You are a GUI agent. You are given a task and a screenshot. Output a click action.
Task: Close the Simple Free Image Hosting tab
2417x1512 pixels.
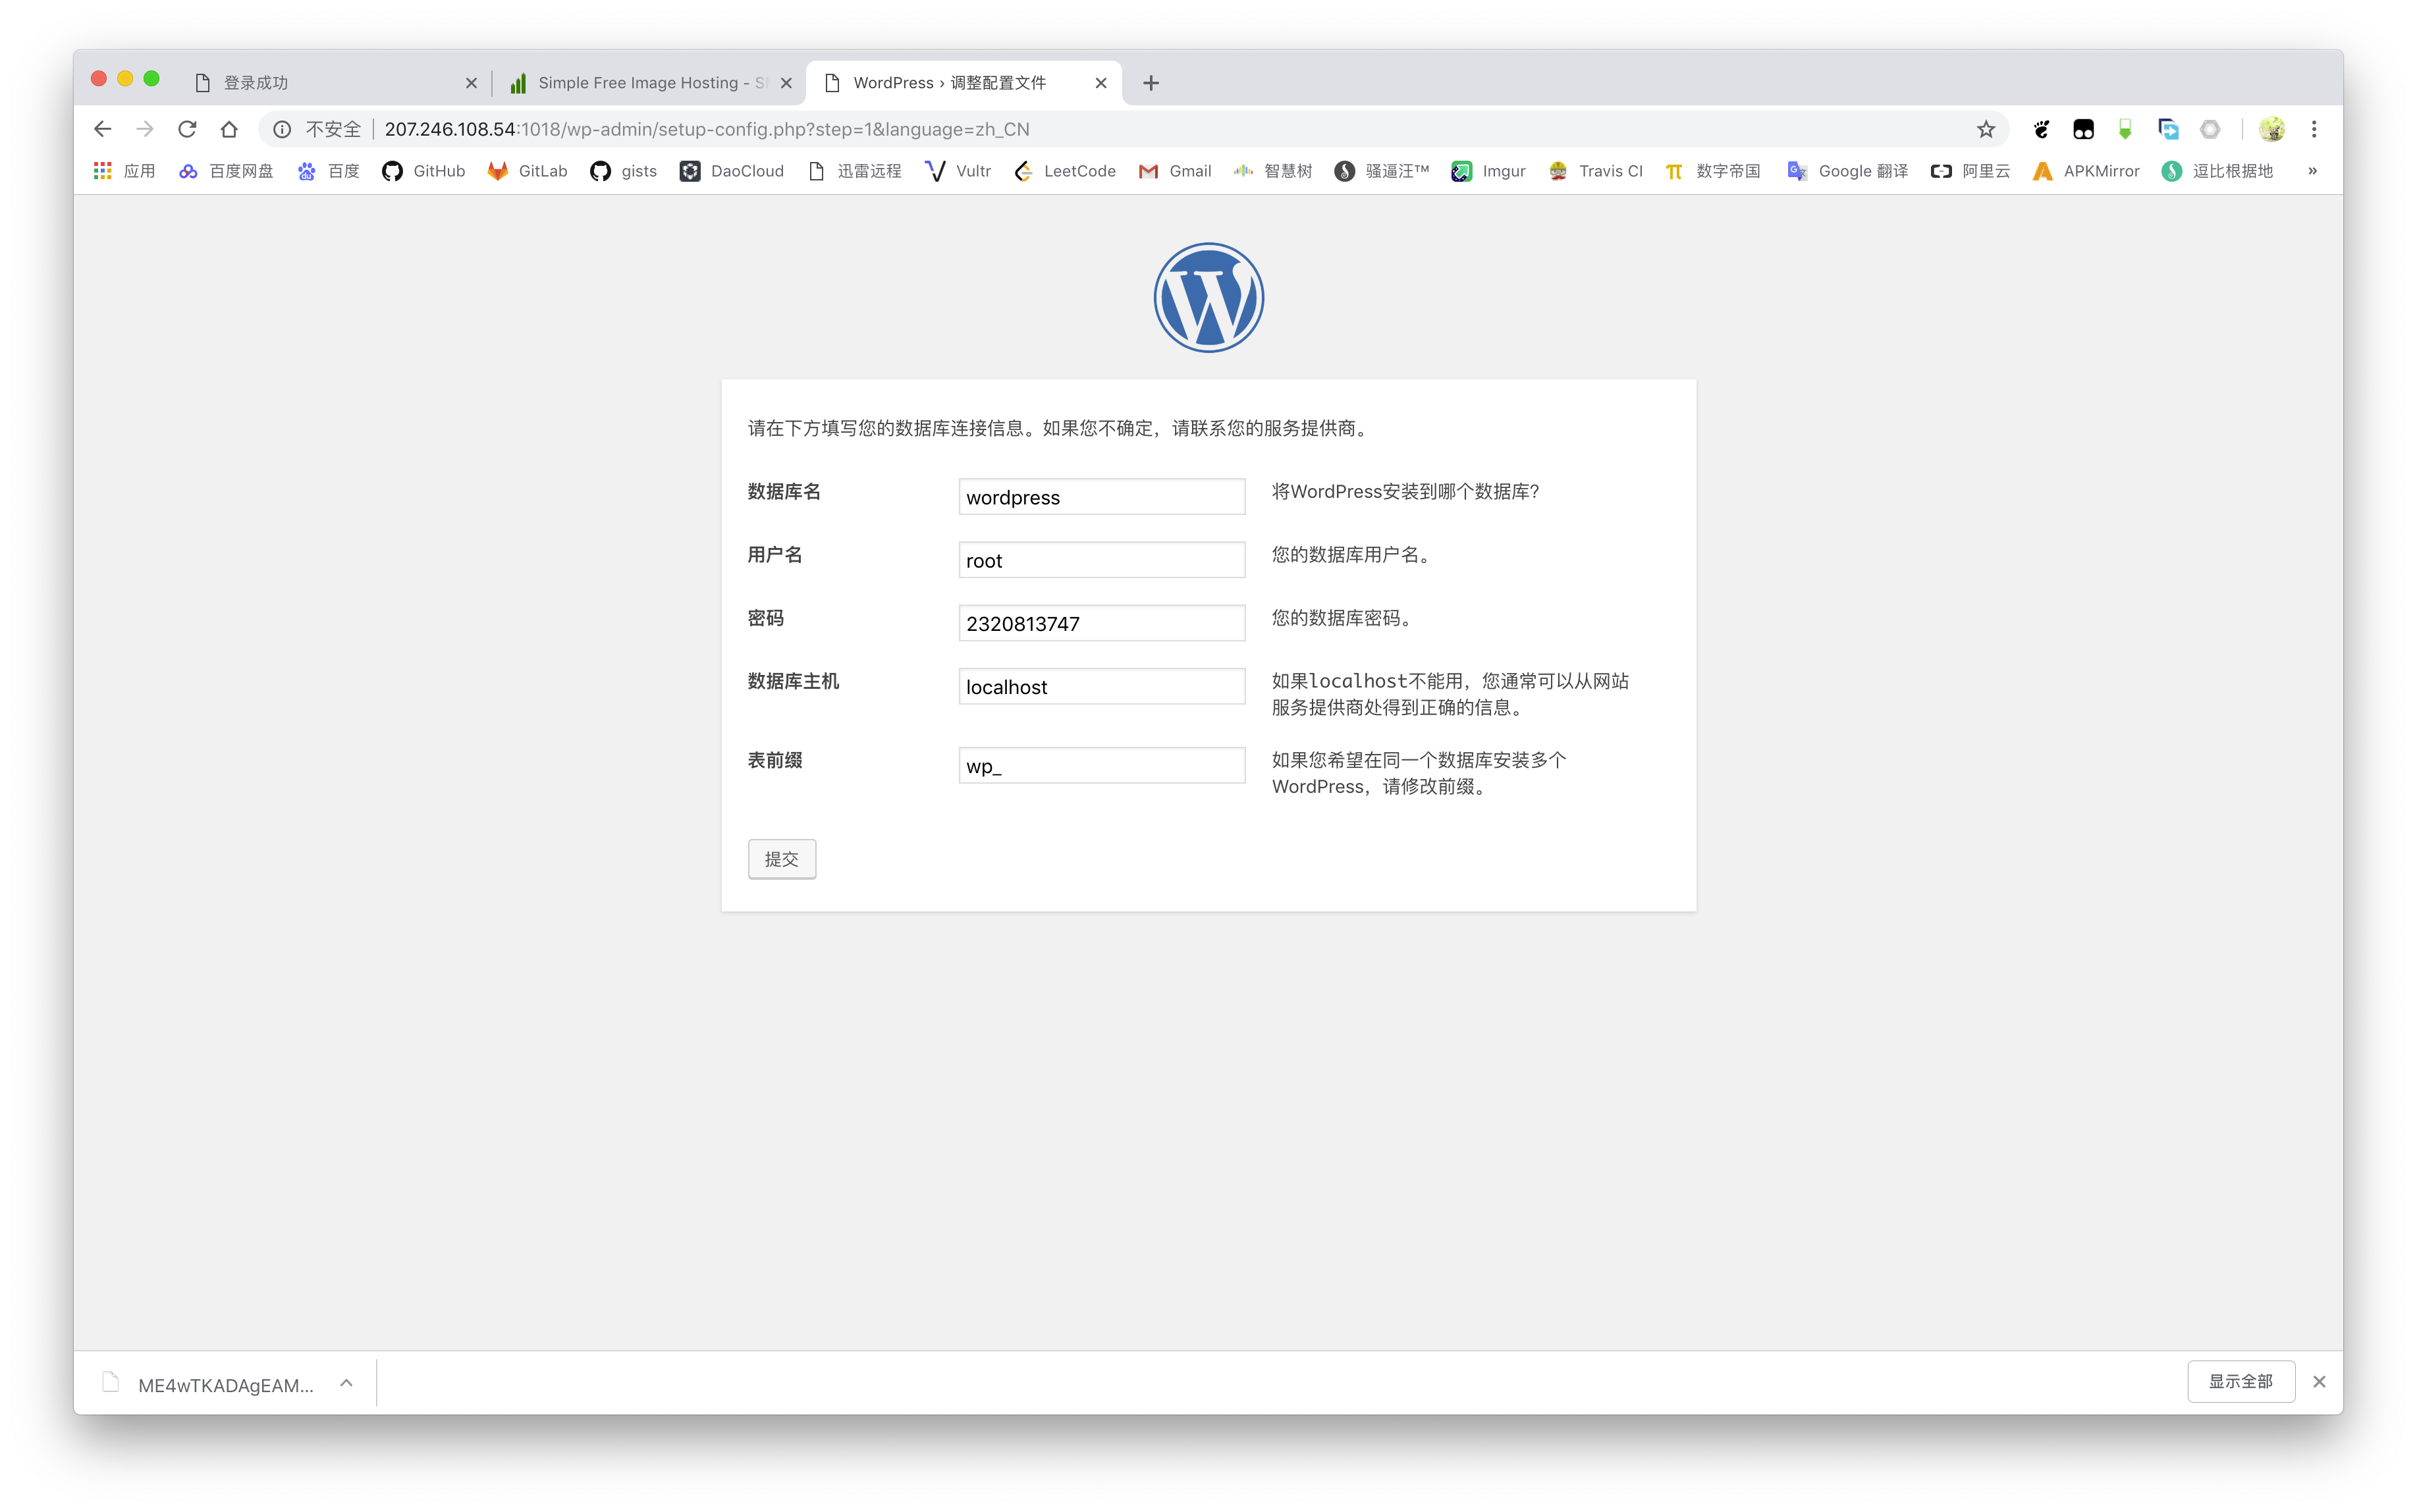[786, 83]
